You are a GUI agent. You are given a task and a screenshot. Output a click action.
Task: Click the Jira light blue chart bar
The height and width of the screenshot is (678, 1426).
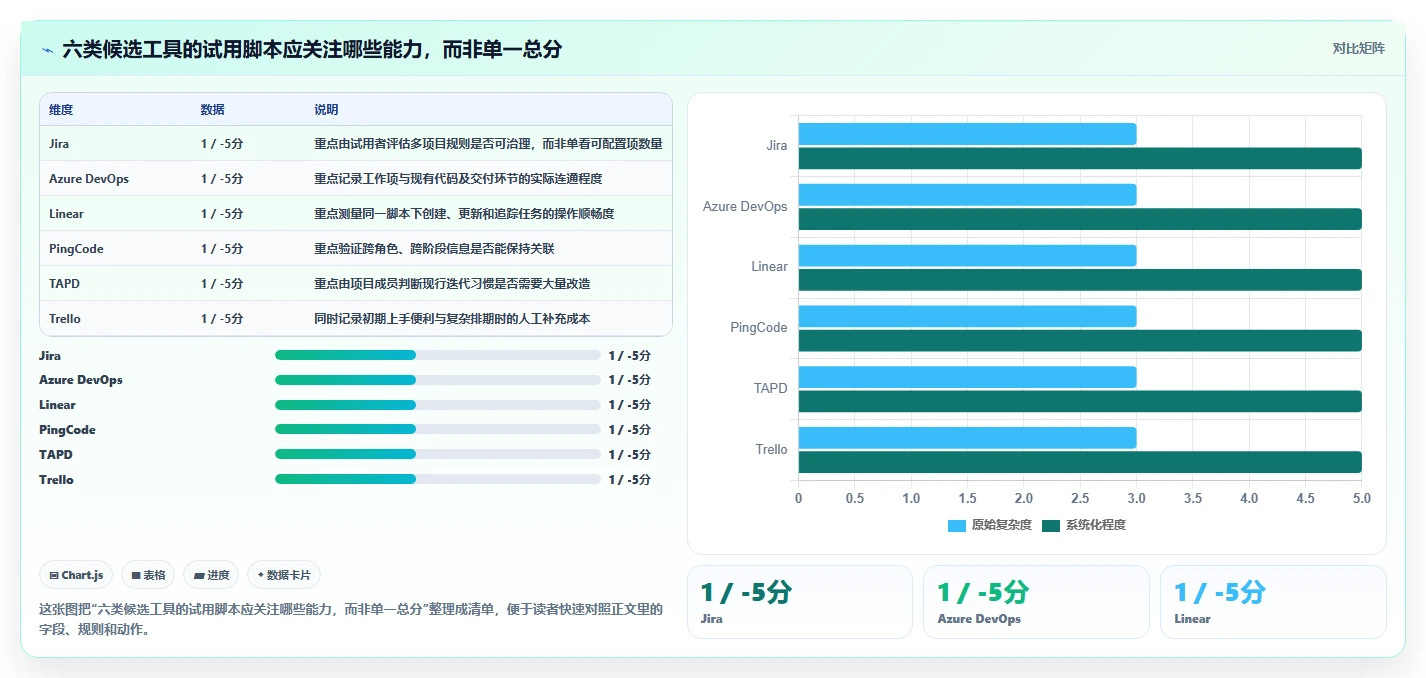tap(967, 134)
